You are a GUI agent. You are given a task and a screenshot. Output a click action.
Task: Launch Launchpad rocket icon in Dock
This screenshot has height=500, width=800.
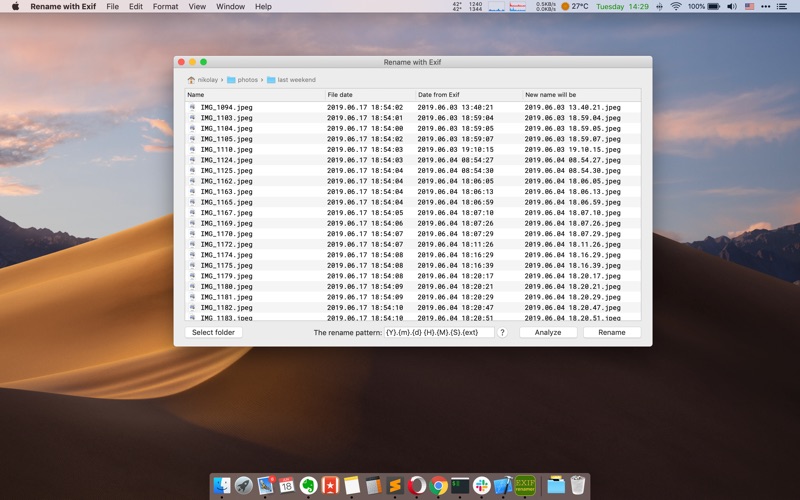click(x=243, y=485)
